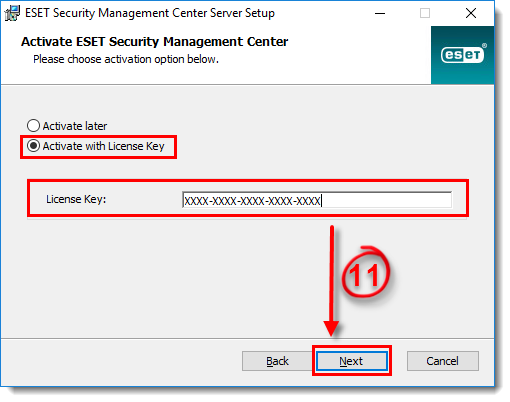Click the ESET logo banner

tap(462, 55)
